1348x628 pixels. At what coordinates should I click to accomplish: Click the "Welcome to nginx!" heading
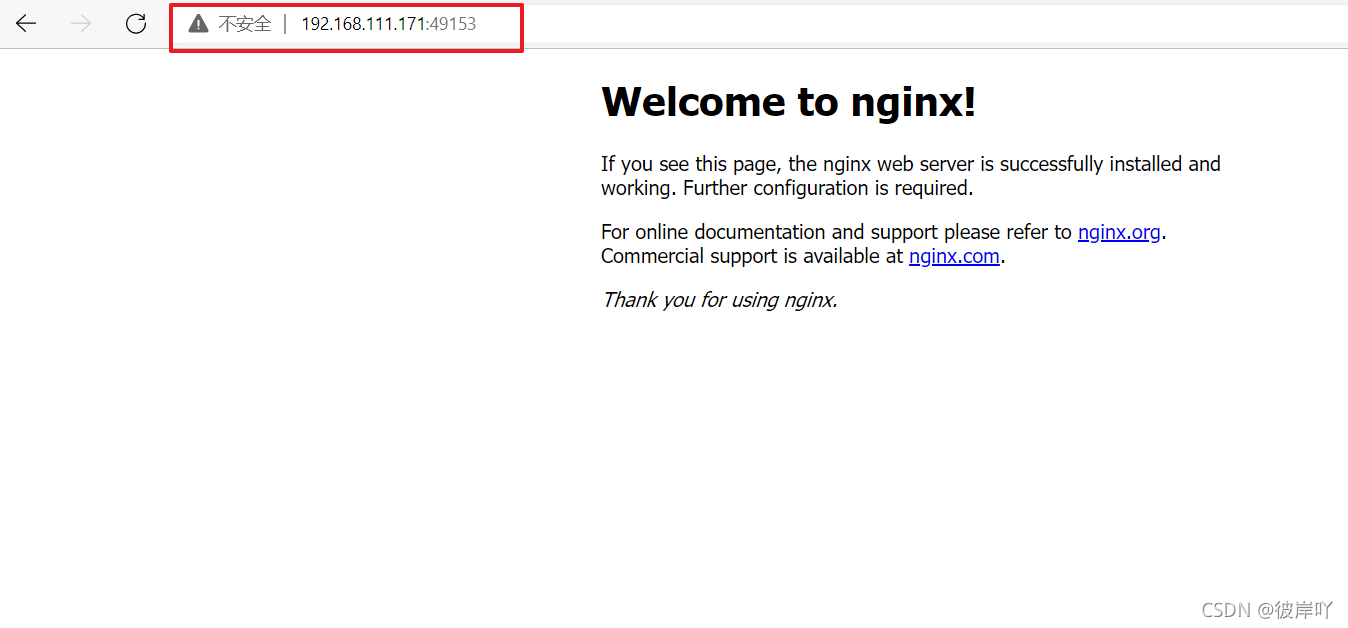click(788, 101)
